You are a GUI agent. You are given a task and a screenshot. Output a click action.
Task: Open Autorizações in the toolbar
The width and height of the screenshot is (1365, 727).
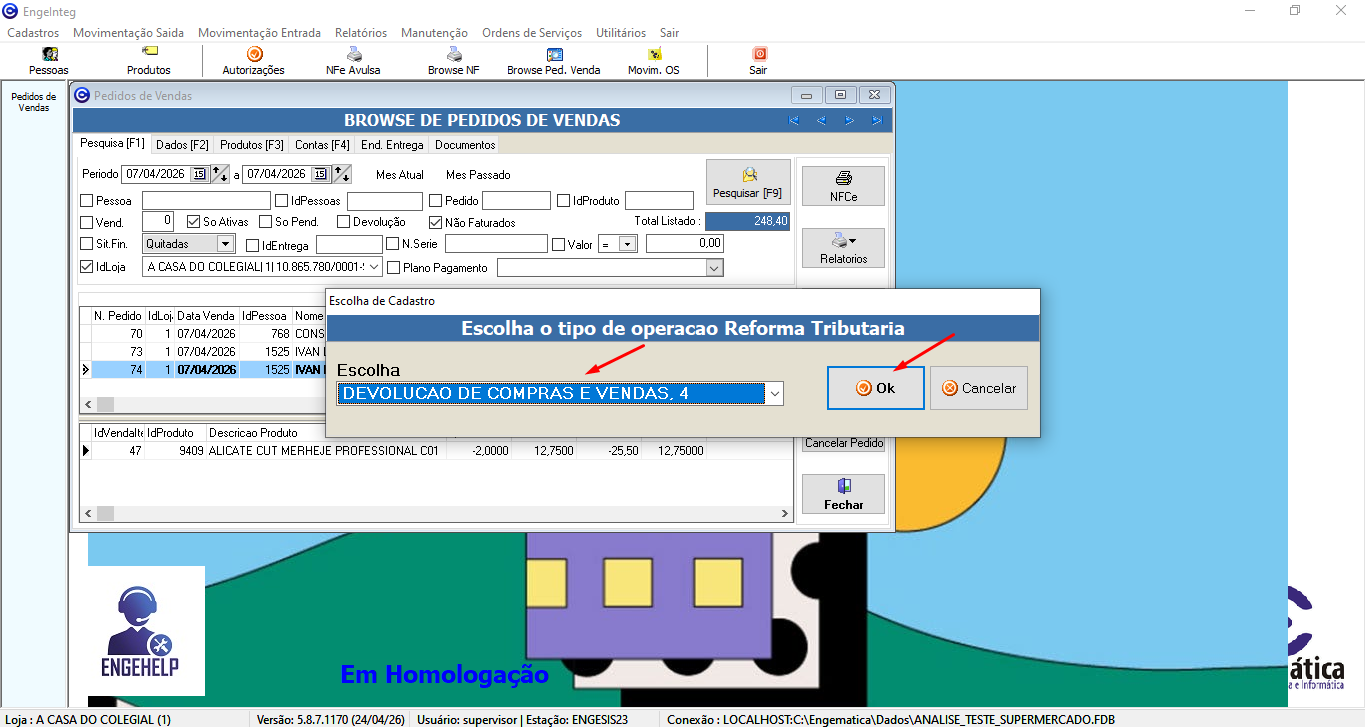tap(254, 60)
